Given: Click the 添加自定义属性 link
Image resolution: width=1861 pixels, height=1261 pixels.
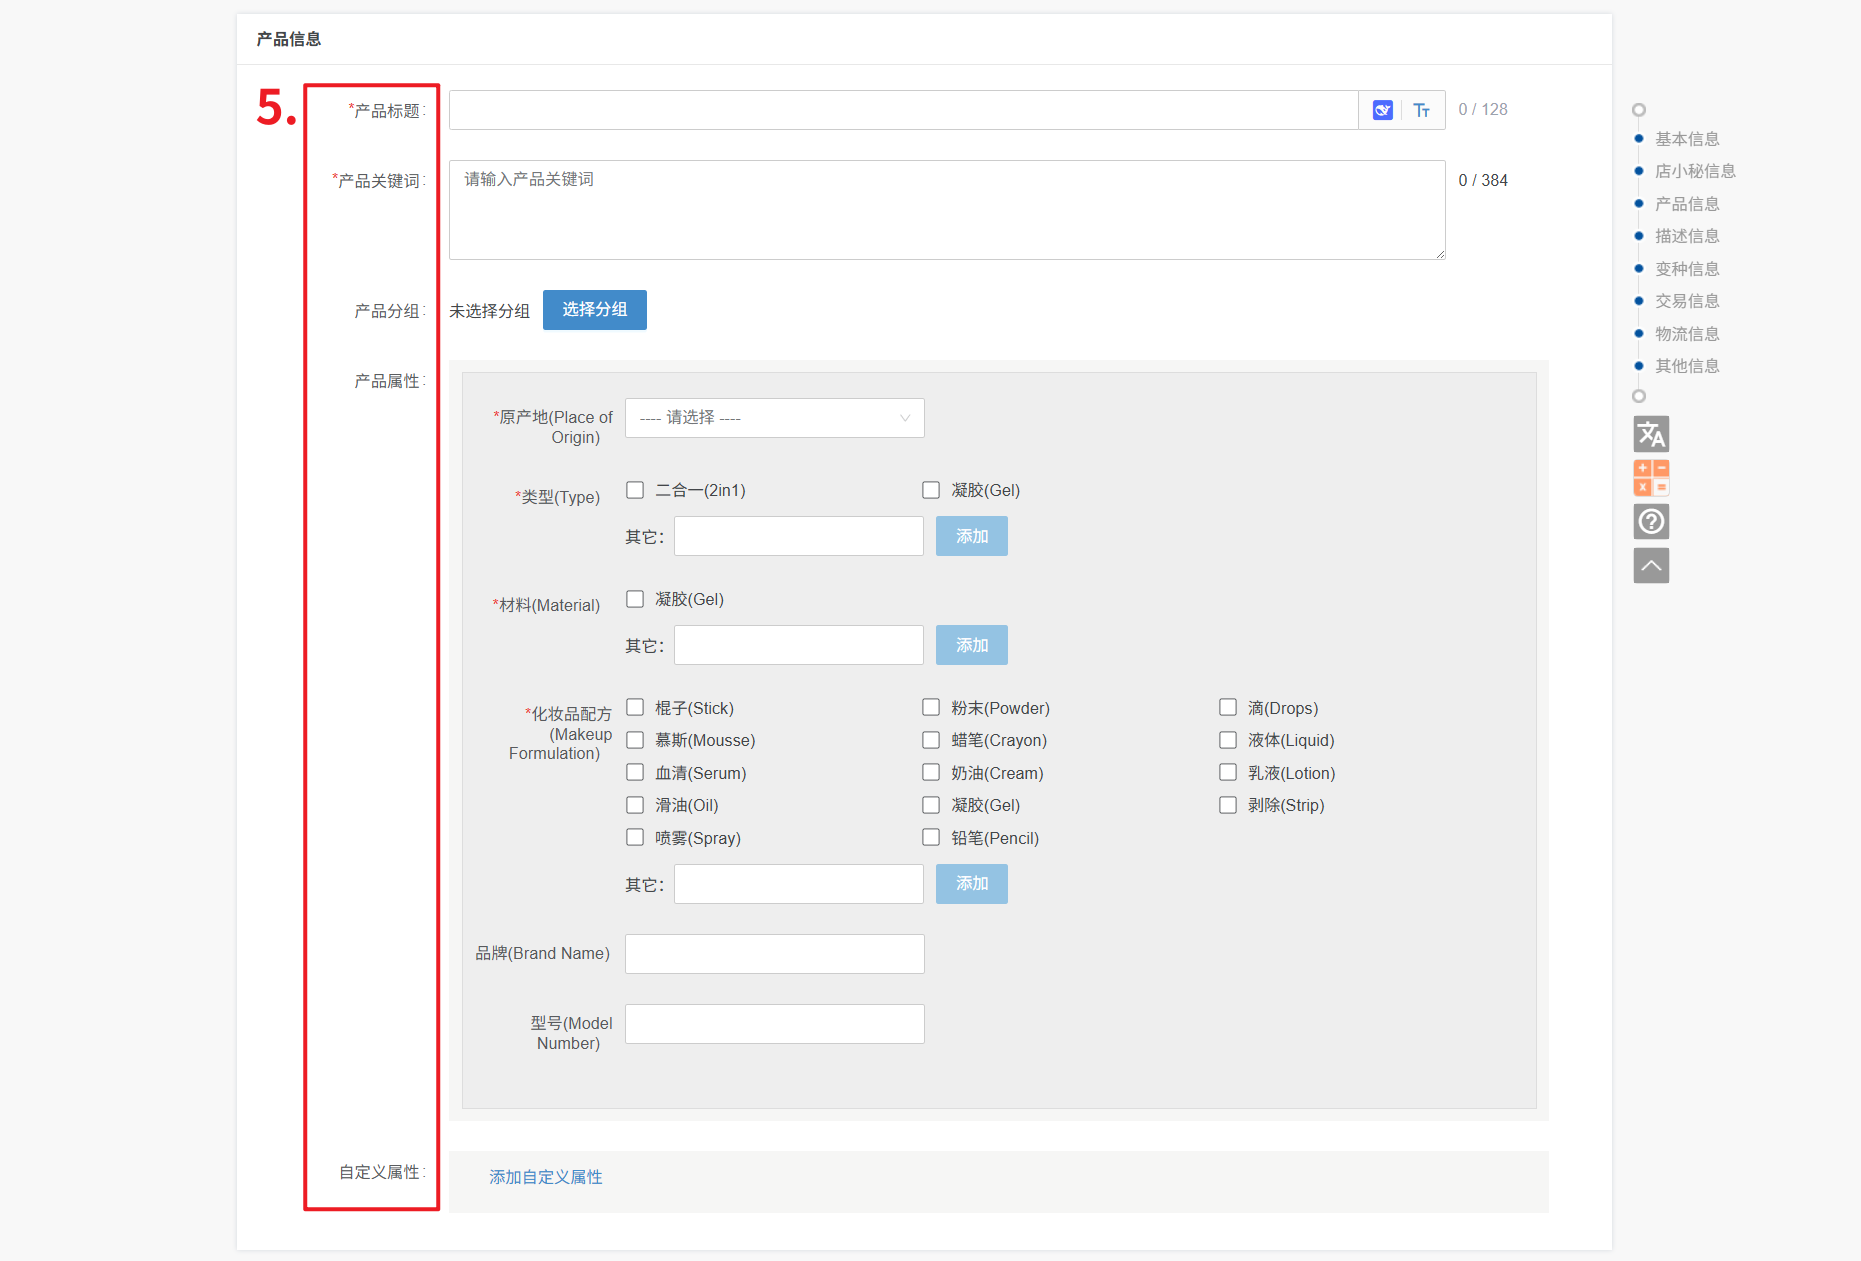Looking at the screenshot, I should pyautogui.click(x=546, y=1177).
